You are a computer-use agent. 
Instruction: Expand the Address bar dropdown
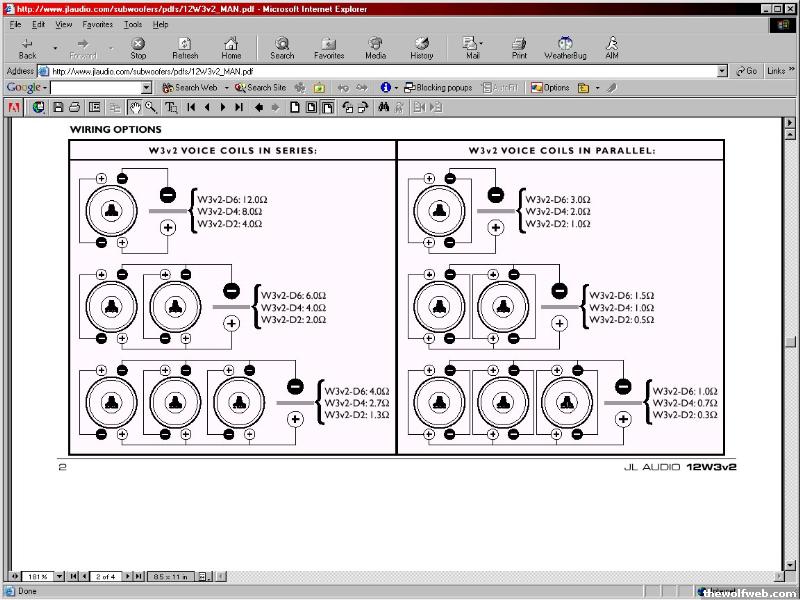(723, 71)
